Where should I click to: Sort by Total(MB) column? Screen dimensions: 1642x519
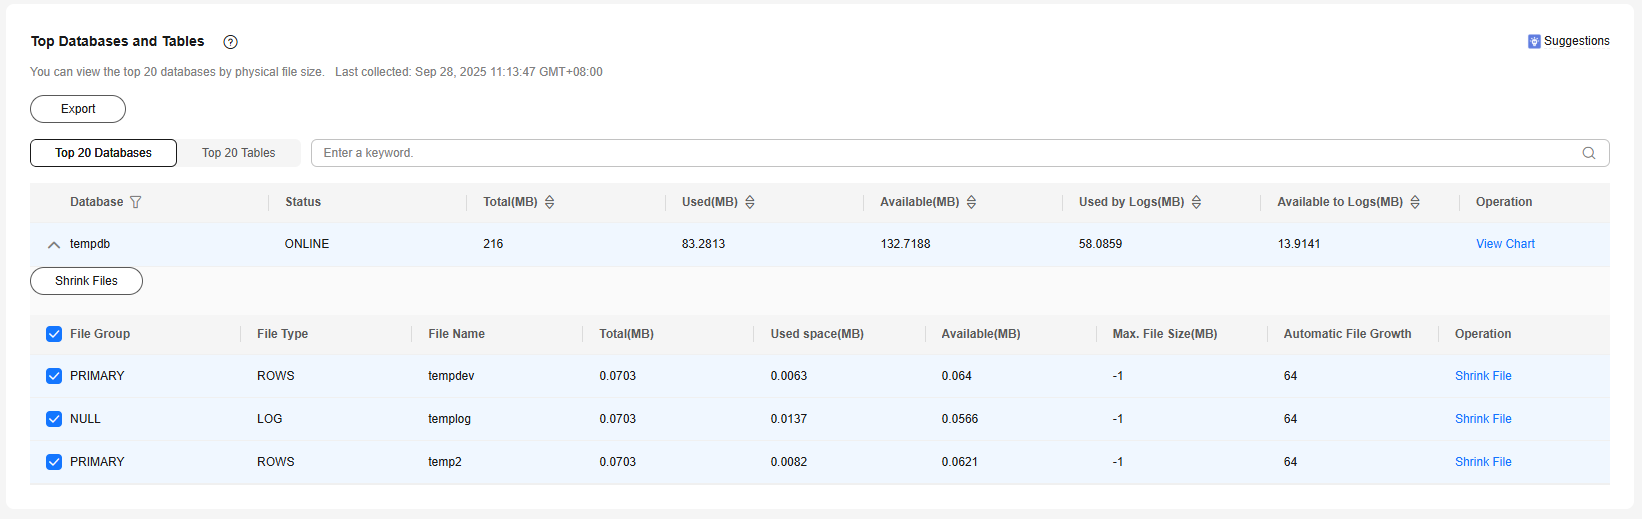549,202
